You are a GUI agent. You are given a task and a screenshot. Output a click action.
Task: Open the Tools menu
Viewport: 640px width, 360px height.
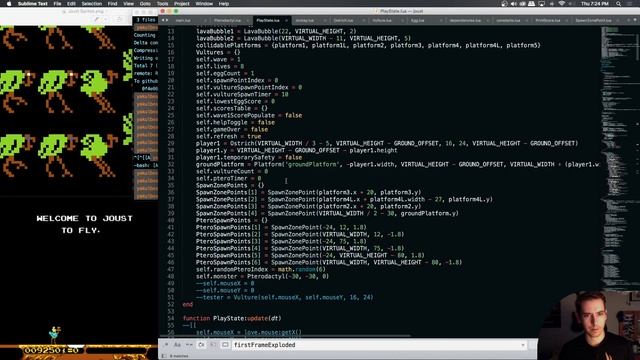click(162, 4)
